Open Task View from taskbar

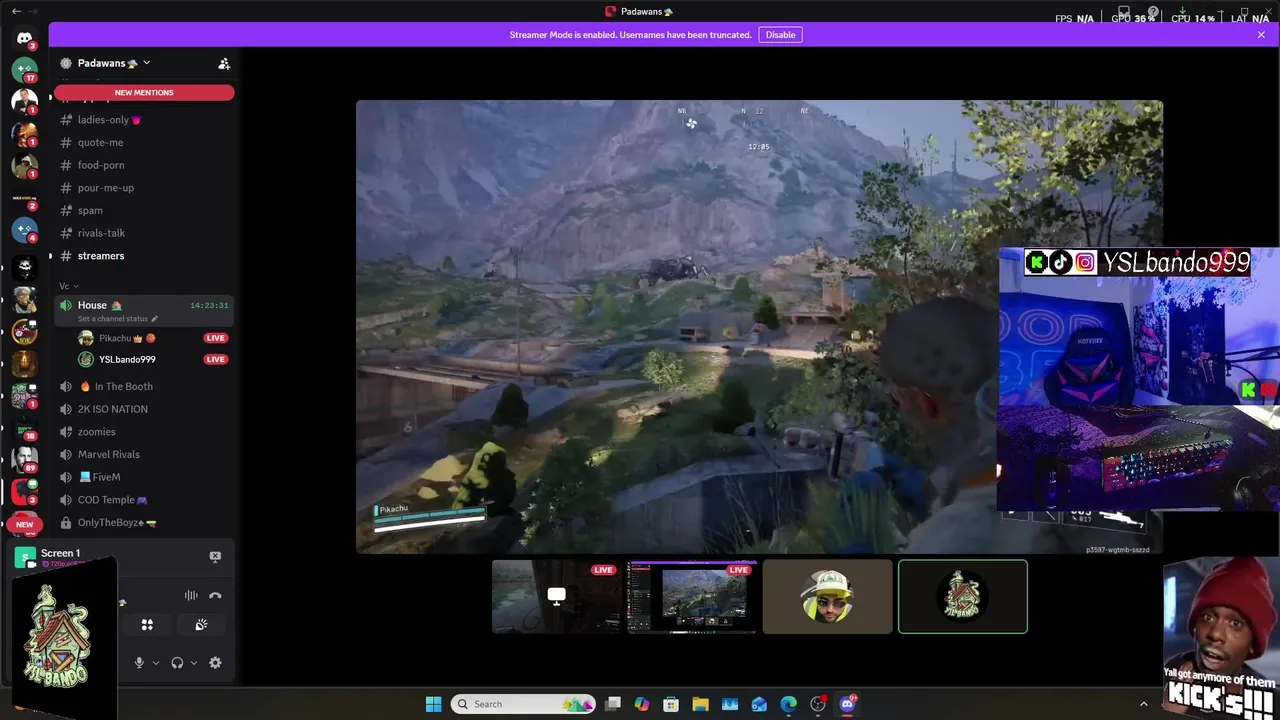tap(613, 704)
